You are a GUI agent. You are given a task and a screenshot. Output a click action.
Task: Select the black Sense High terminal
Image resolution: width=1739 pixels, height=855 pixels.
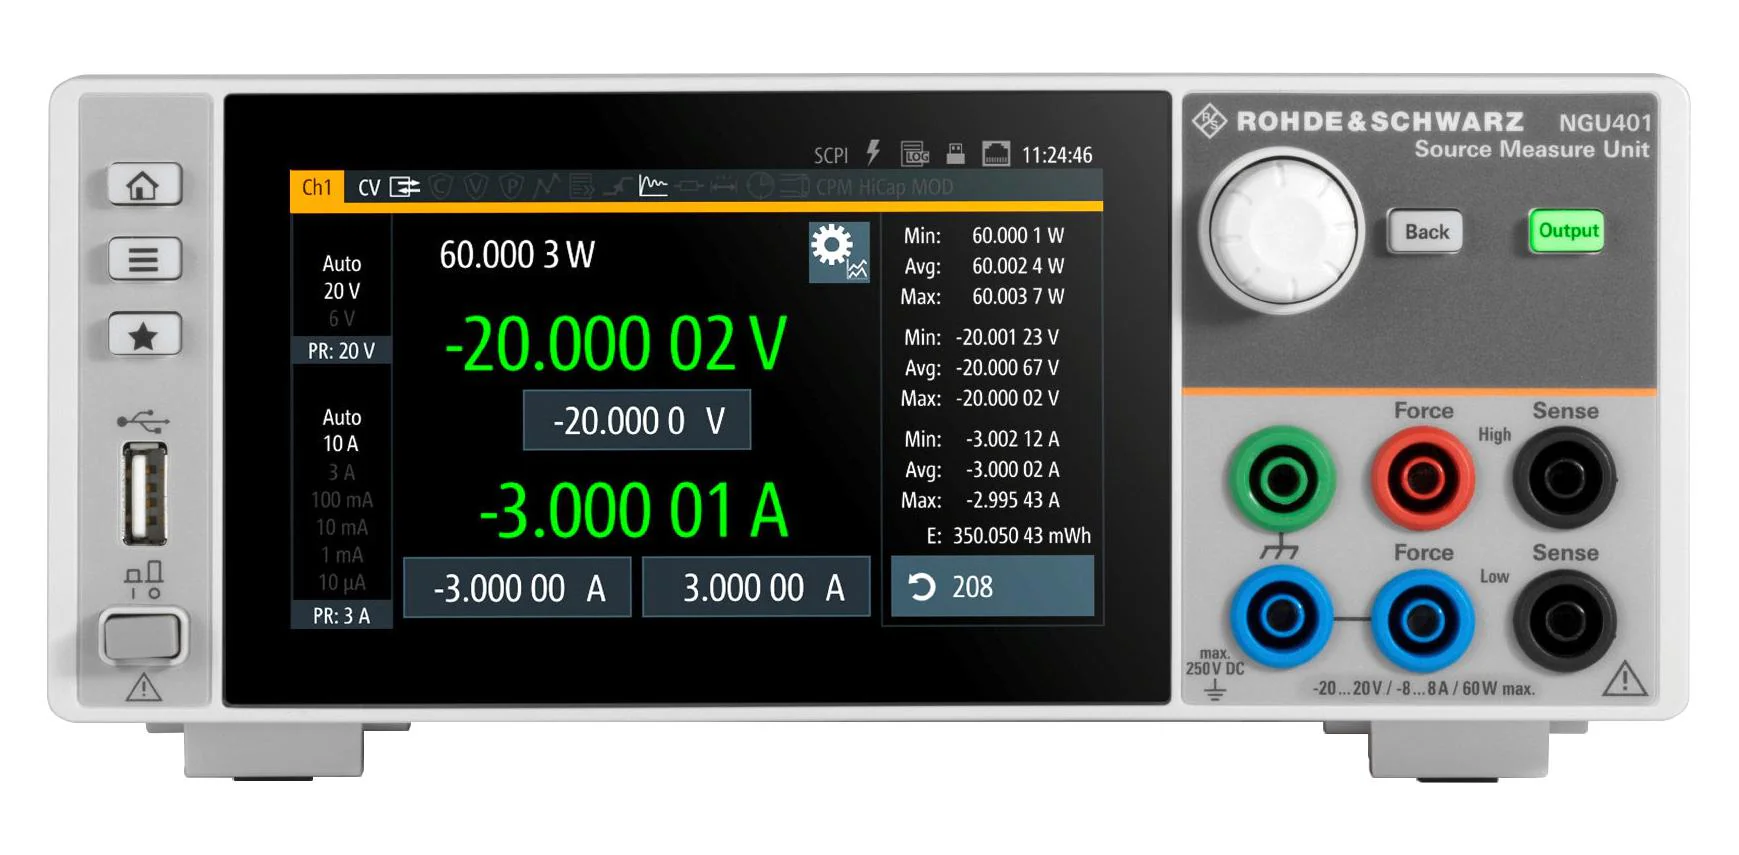(x=1564, y=479)
